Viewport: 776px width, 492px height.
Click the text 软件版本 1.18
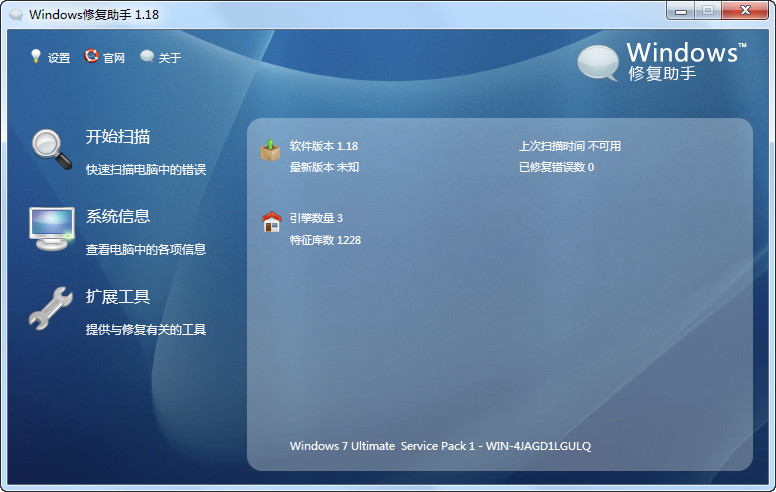(324, 146)
